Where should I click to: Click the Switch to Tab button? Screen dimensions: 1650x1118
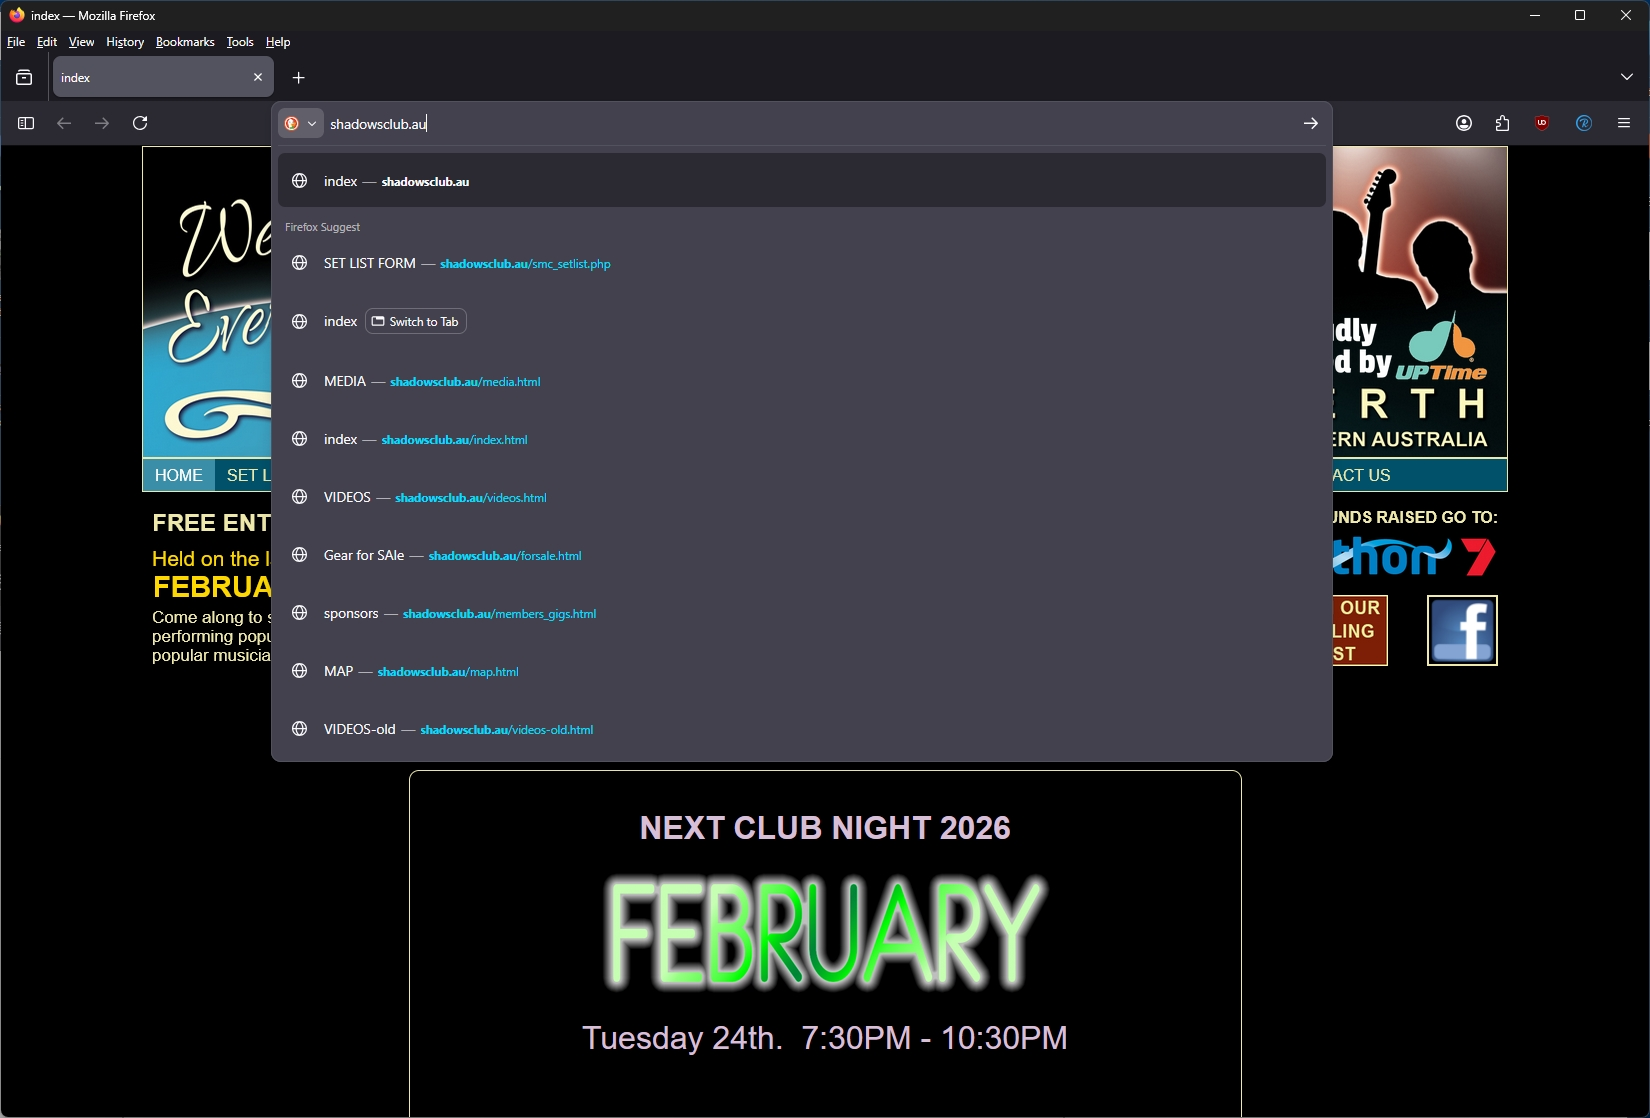416,322
